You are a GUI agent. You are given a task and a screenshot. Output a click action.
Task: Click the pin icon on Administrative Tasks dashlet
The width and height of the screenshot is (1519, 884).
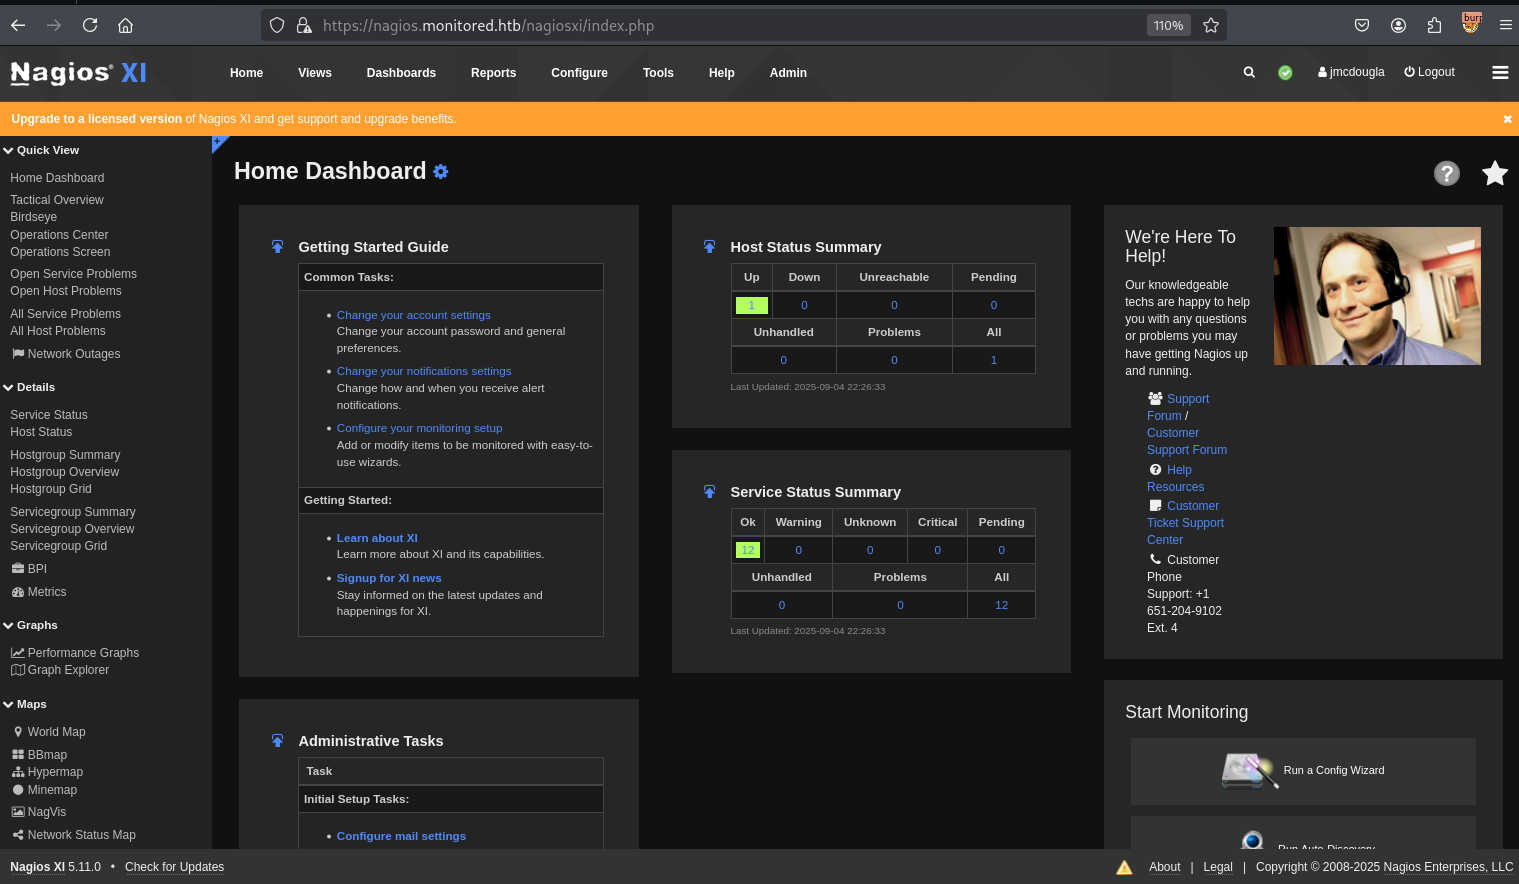(x=277, y=741)
